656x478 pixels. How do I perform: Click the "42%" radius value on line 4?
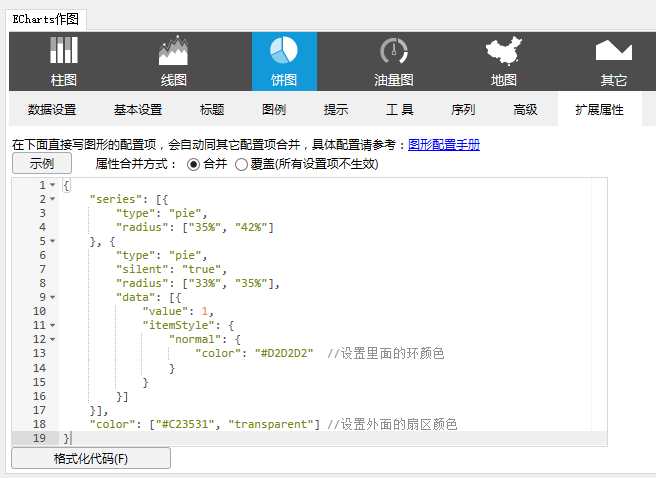tap(251, 227)
